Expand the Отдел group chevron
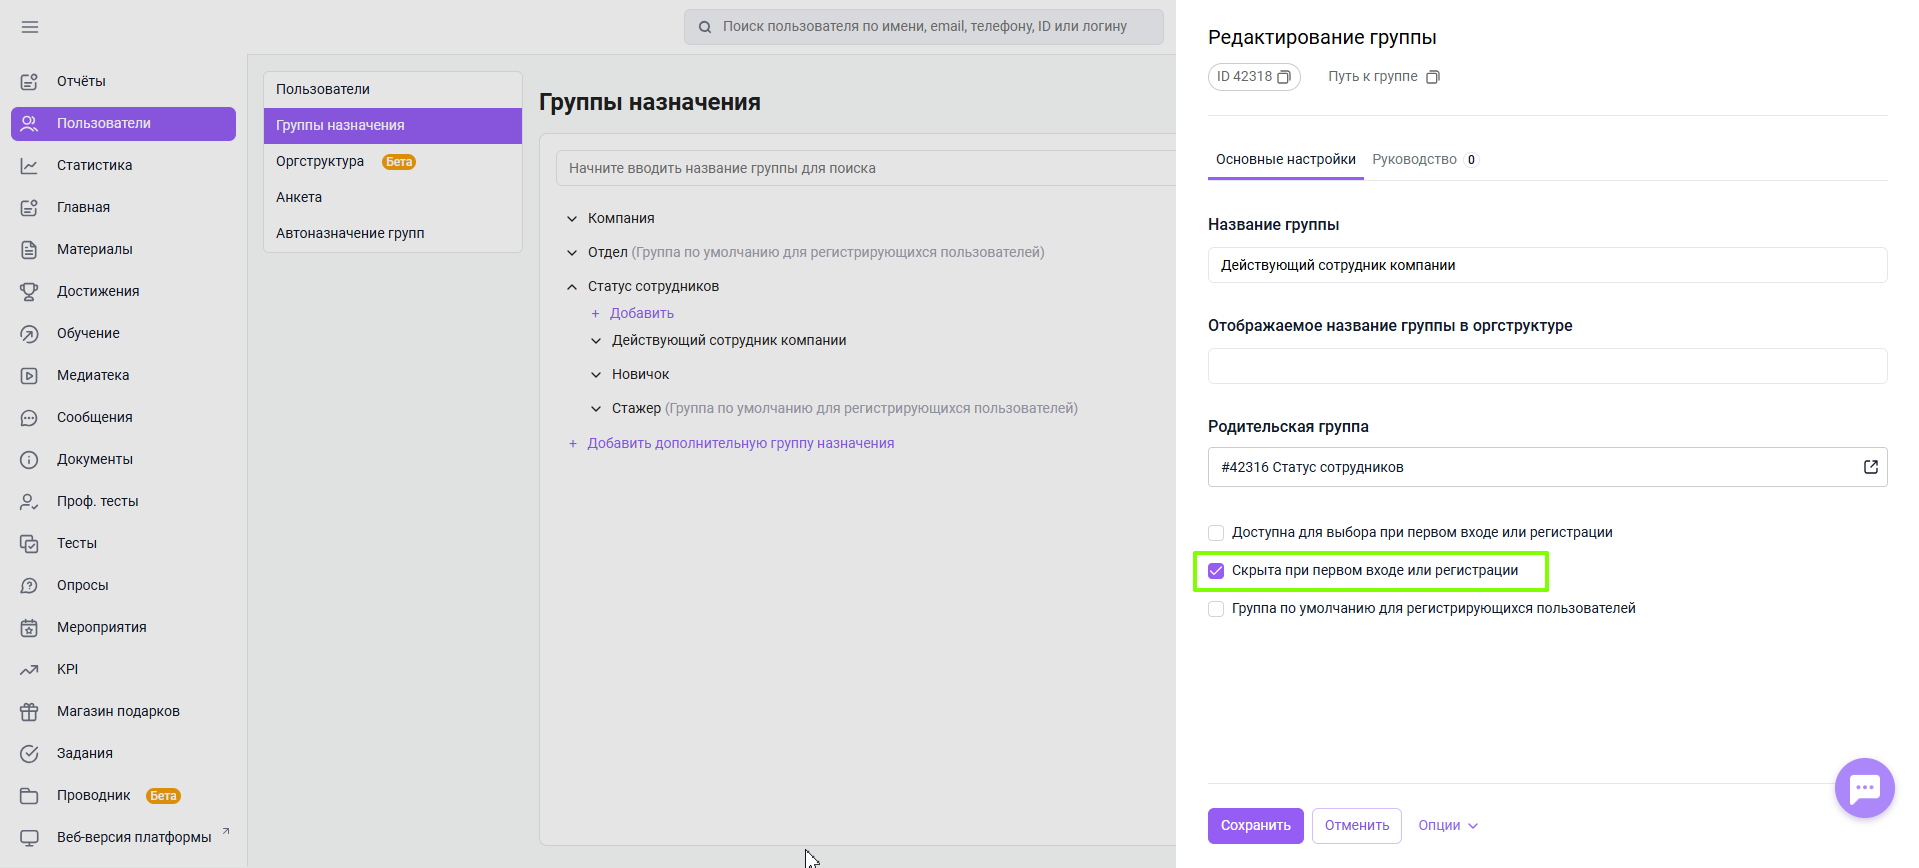 pyautogui.click(x=572, y=253)
